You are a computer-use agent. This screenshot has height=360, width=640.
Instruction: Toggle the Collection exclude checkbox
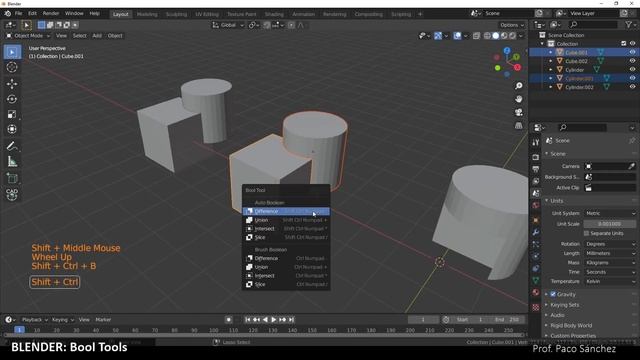click(x=623, y=44)
